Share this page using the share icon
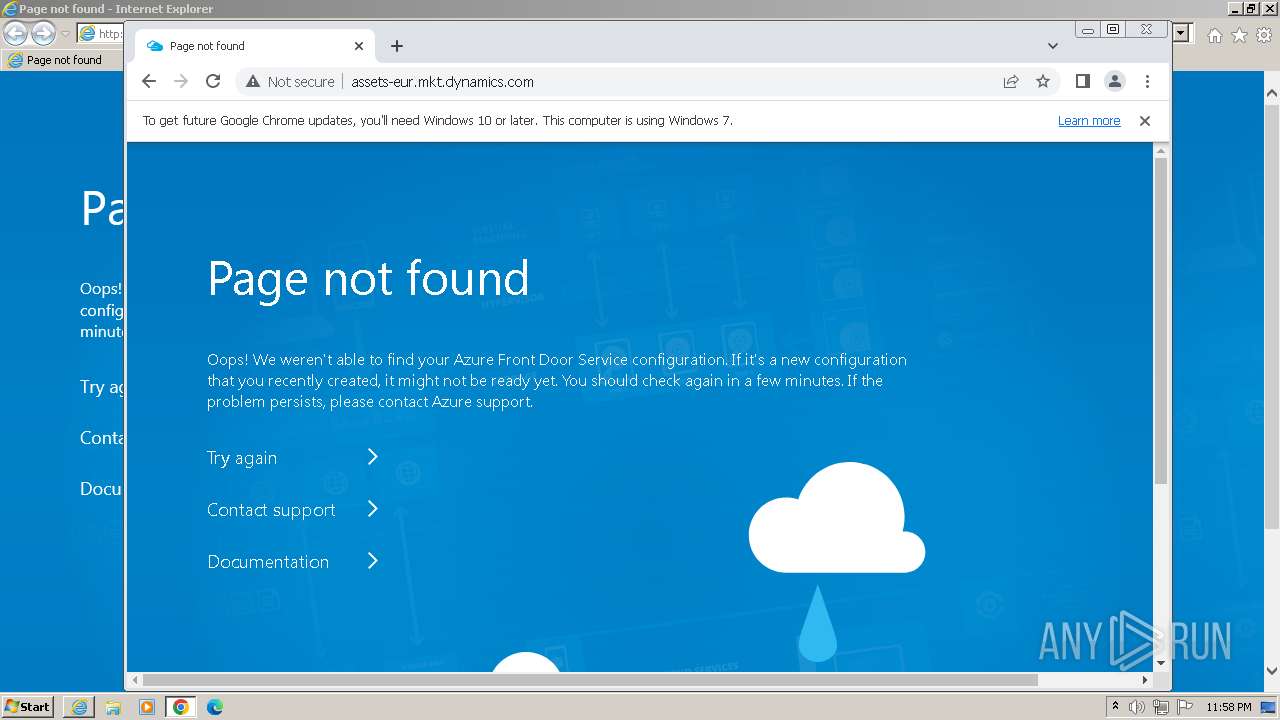This screenshot has width=1280, height=720. click(1011, 82)
